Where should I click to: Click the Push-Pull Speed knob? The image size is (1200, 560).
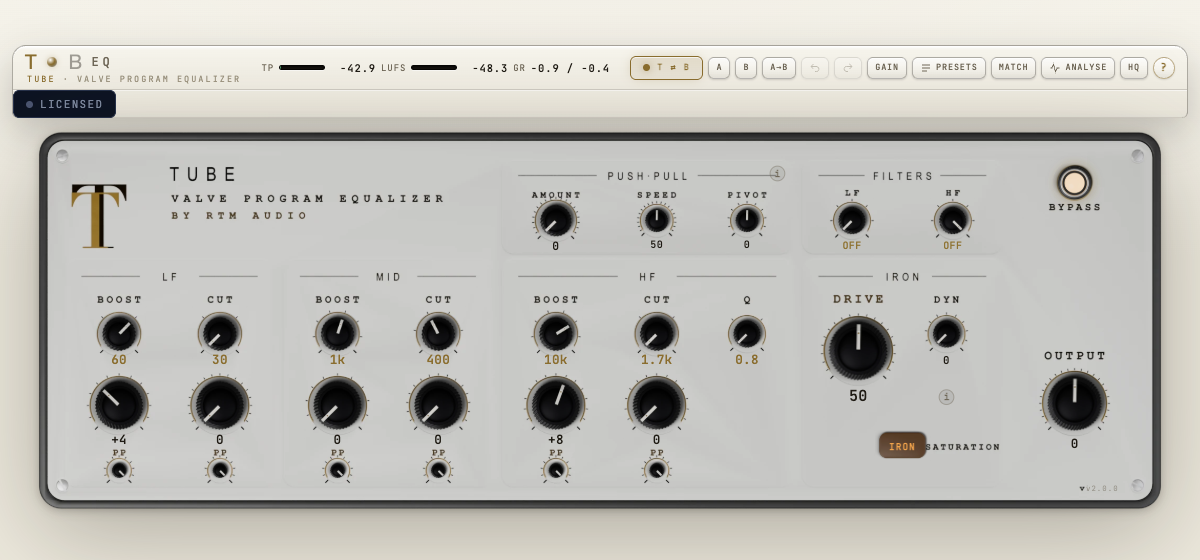657,219
